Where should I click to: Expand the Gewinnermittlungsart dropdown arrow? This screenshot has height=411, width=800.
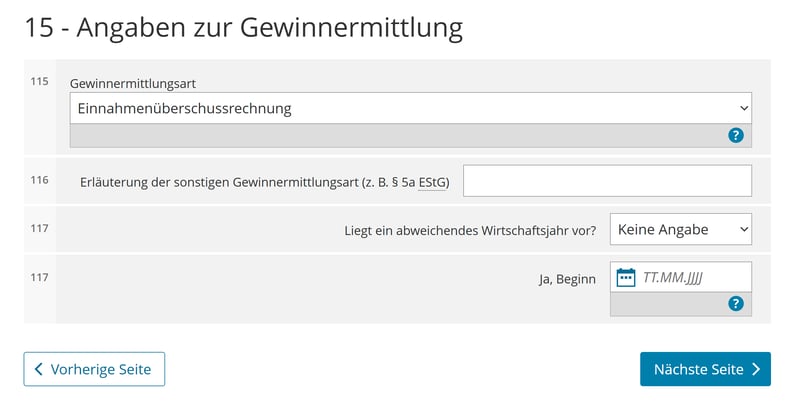coord(743,108)
